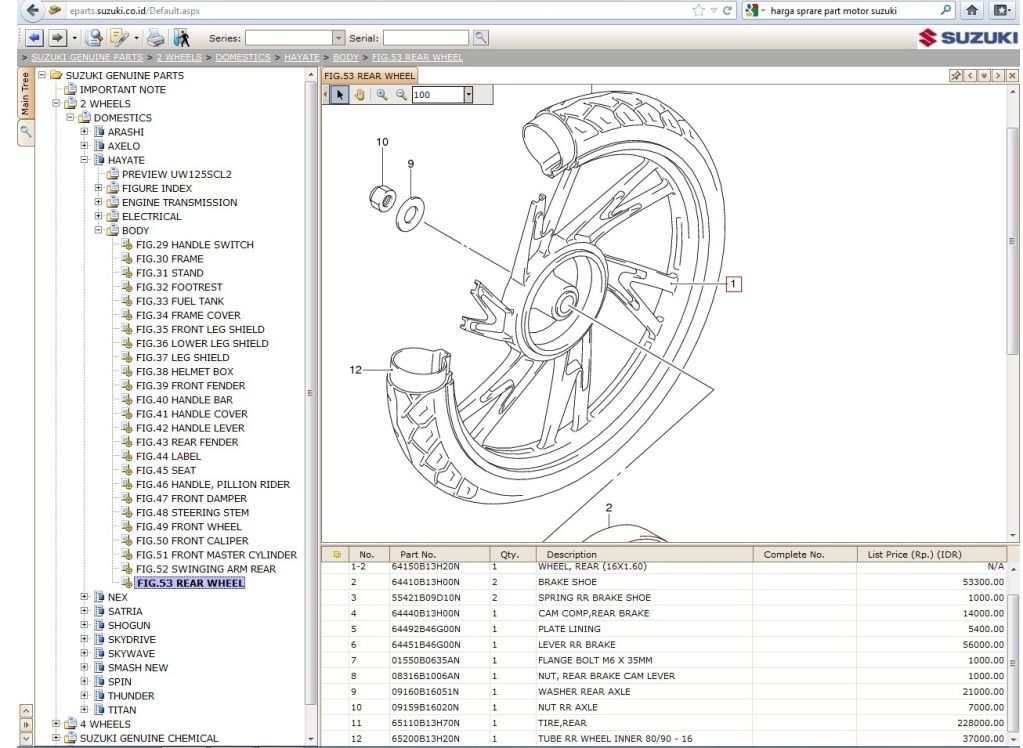Click the printer icon in toolbar
Screen dimensions: 1023x748
(156, 38)
